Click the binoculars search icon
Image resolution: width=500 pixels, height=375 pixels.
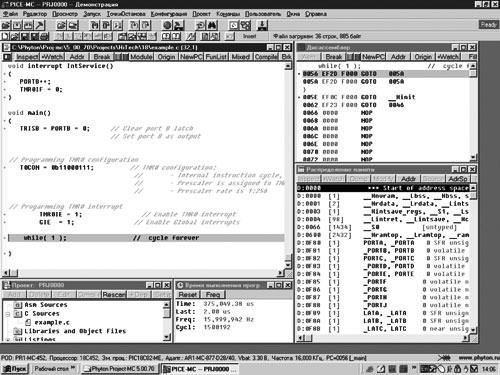click(212, 25)
